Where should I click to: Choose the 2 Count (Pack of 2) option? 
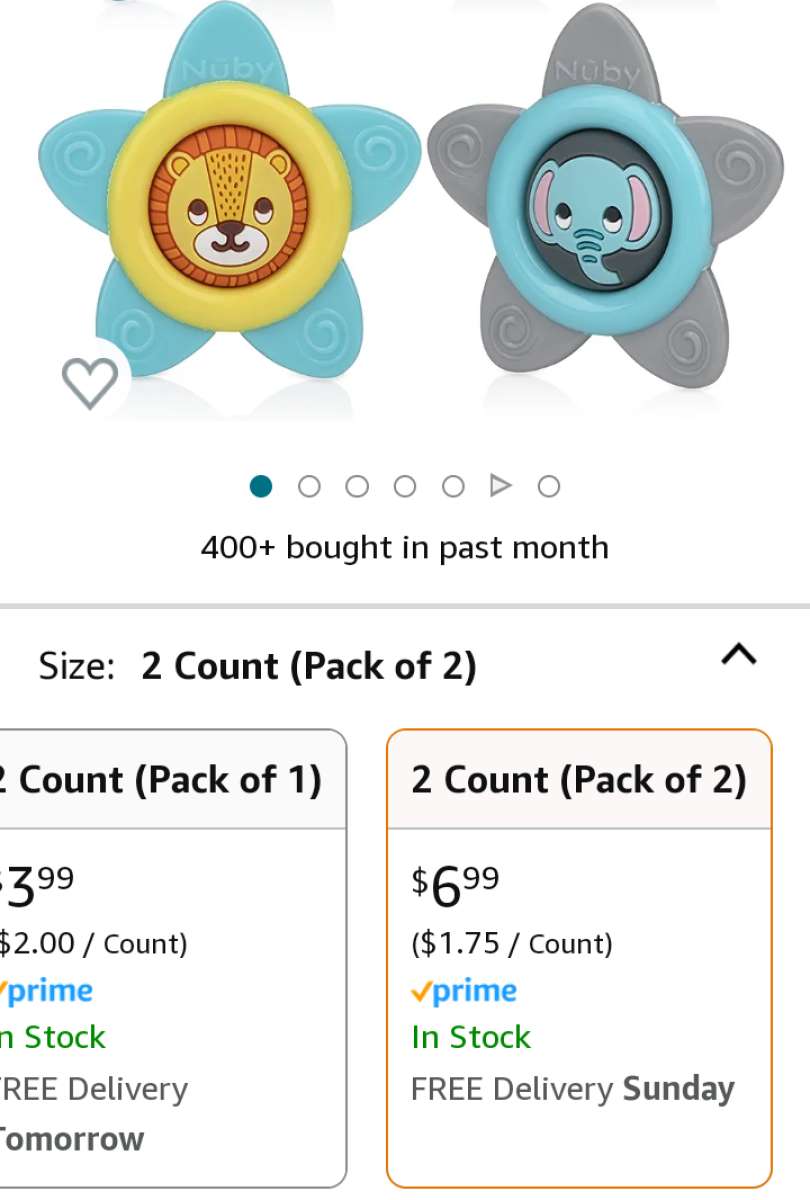[579, 781]
